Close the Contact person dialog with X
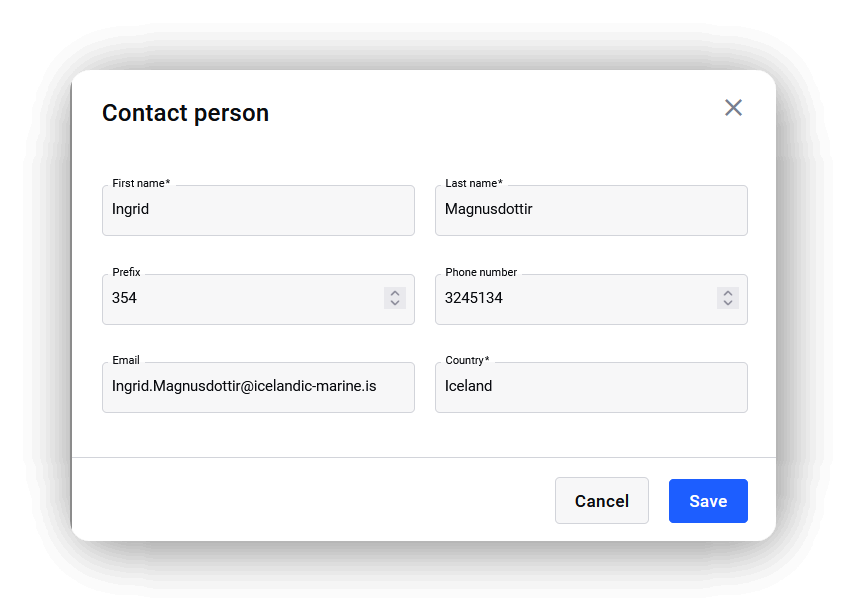The image size is (851, 616). click(x=733, y=107)
